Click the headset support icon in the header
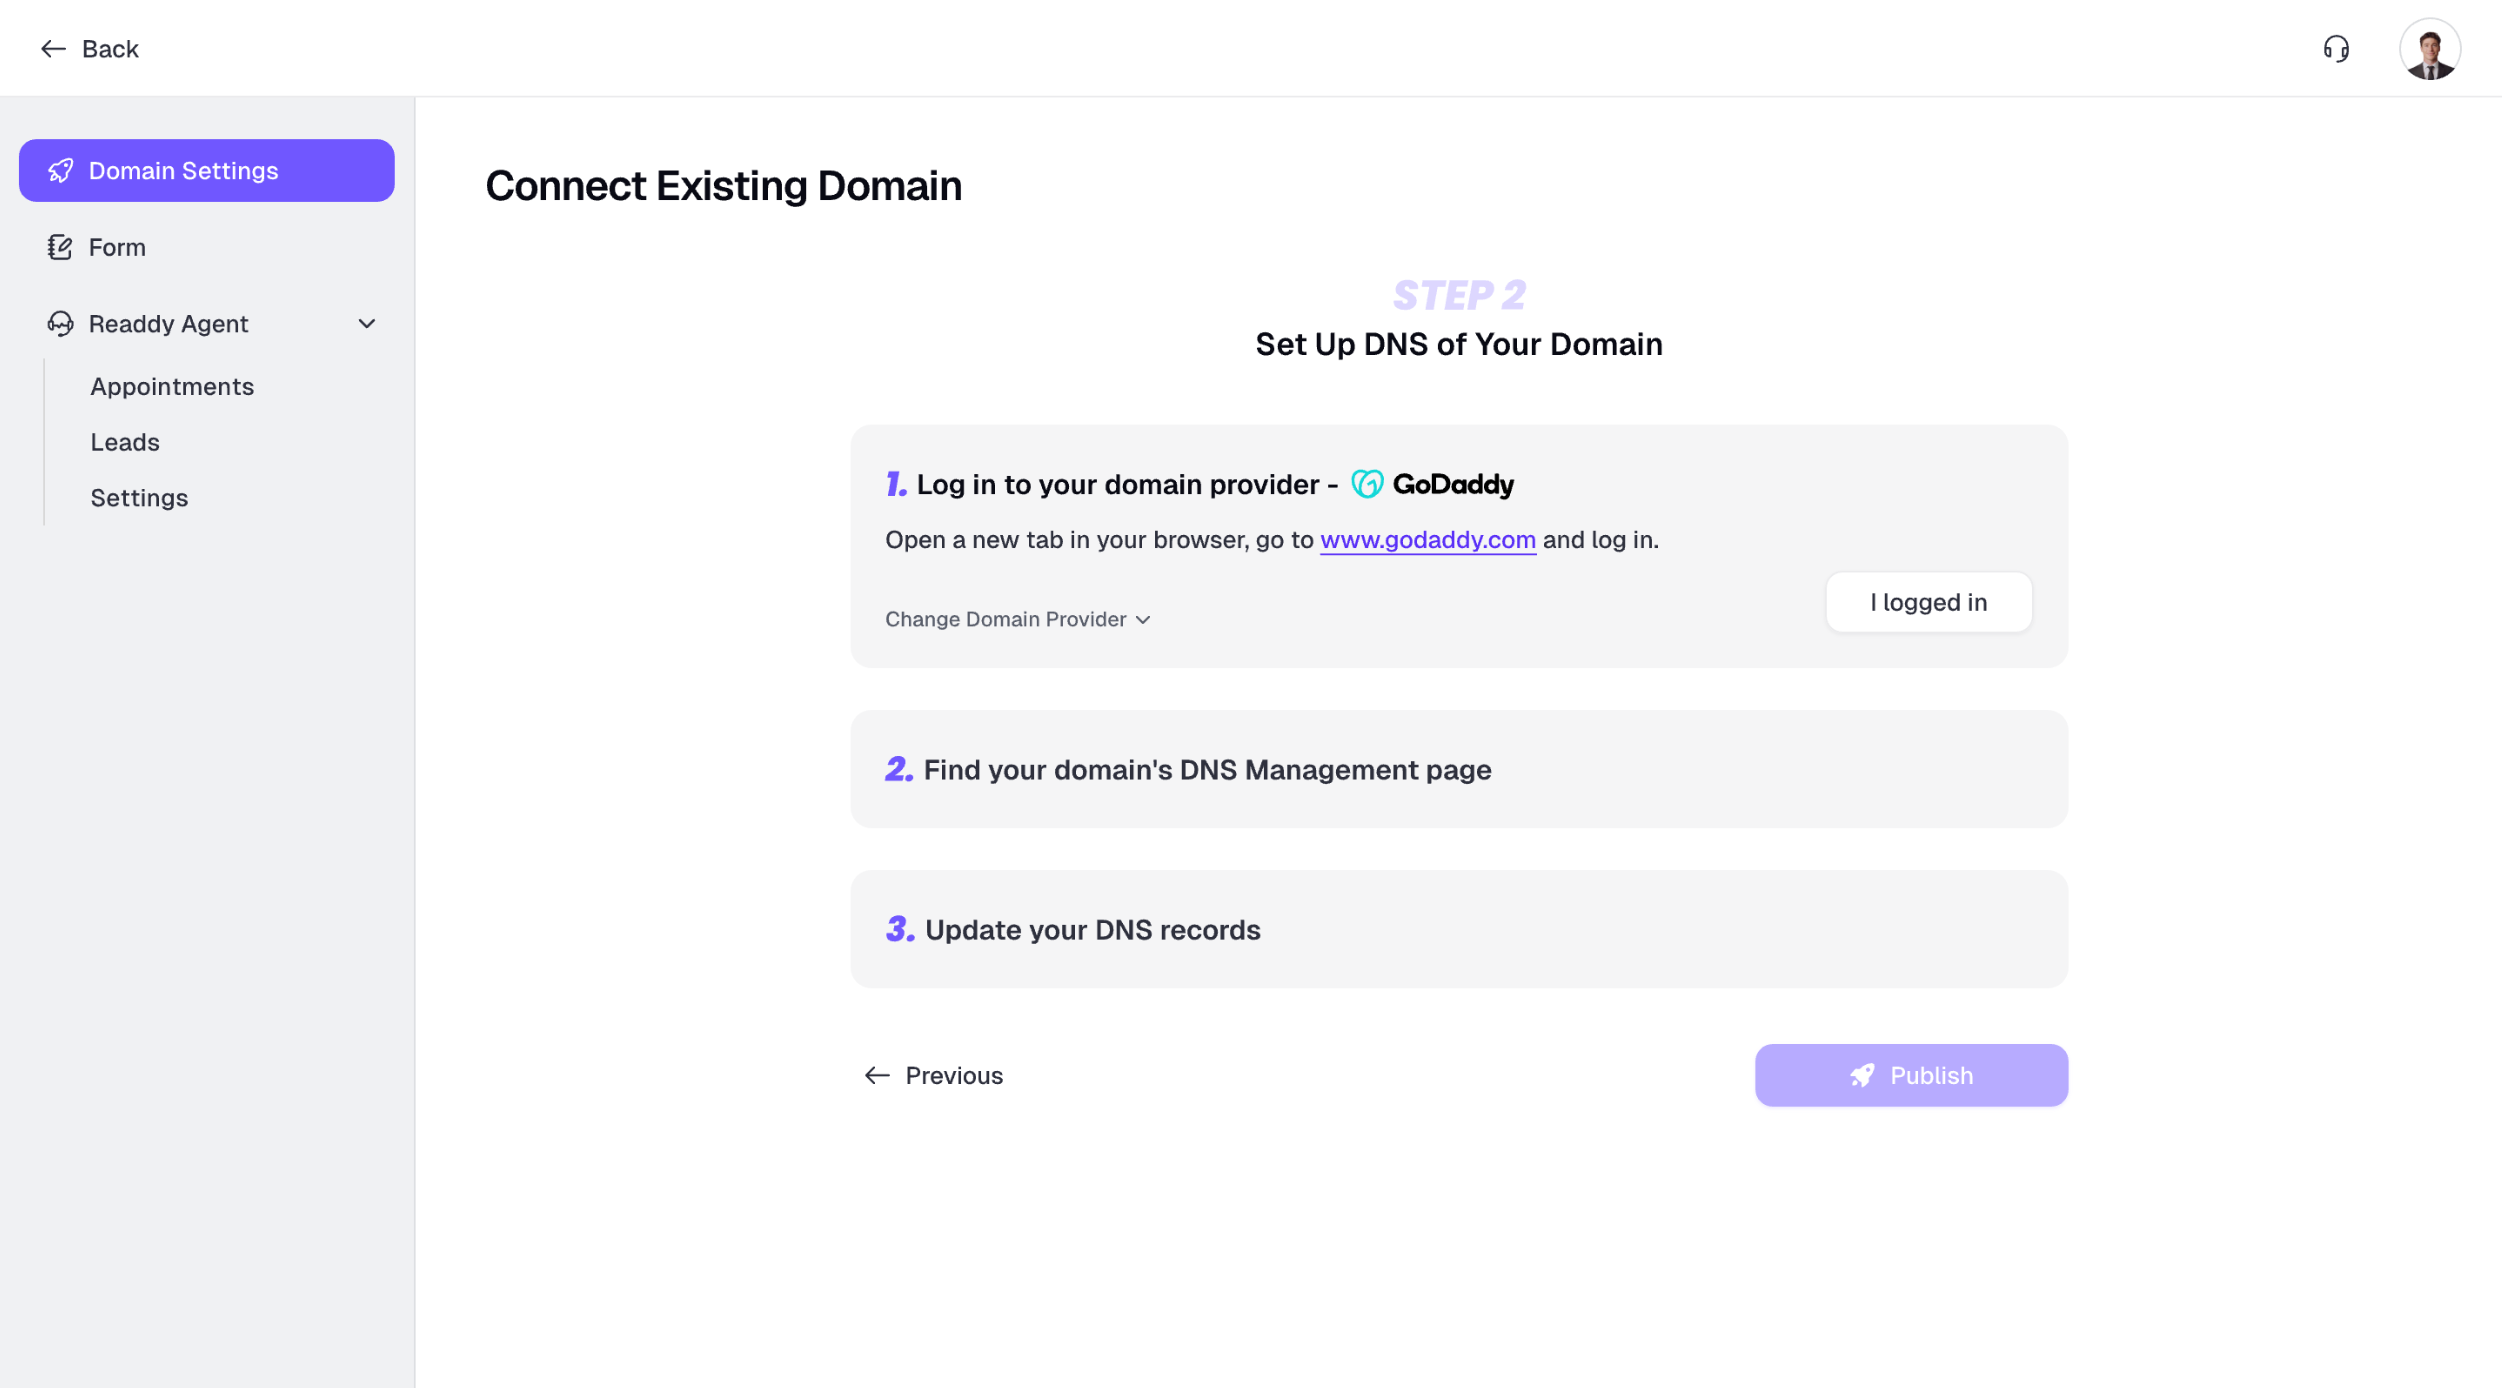The width and height of the screenshot is (2502, 1388). 2336,48
